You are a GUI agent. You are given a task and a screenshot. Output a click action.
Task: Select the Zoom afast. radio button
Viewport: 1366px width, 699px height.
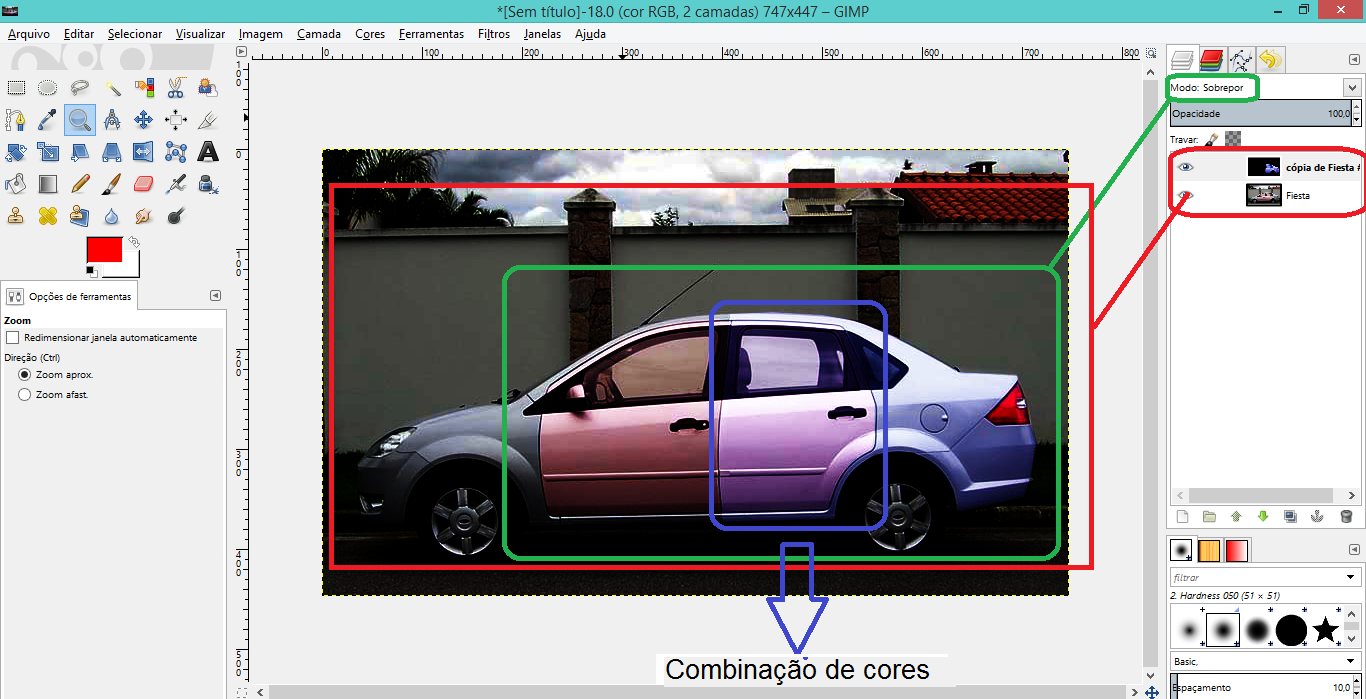point(25,395)
